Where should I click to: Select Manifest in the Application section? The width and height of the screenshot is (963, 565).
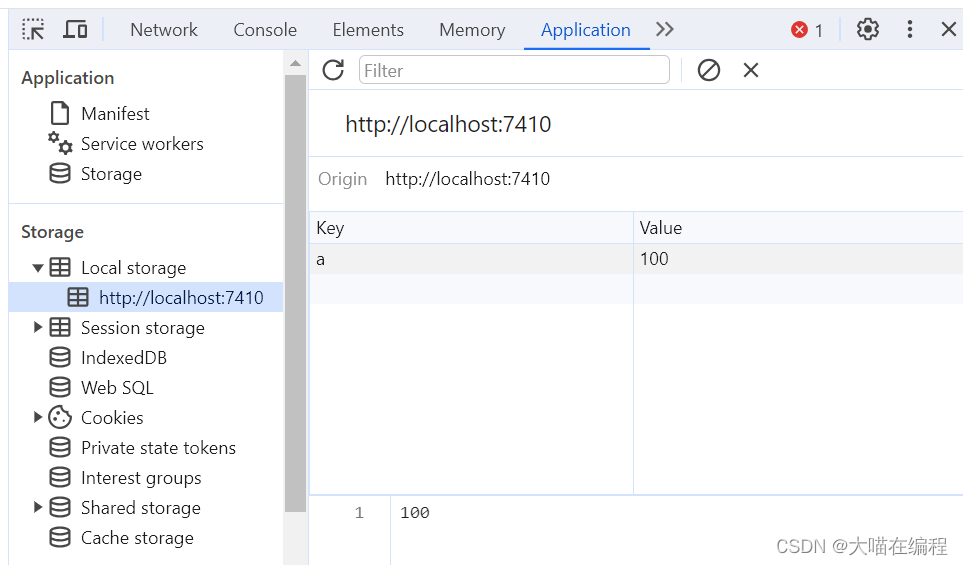pos(115,114)
